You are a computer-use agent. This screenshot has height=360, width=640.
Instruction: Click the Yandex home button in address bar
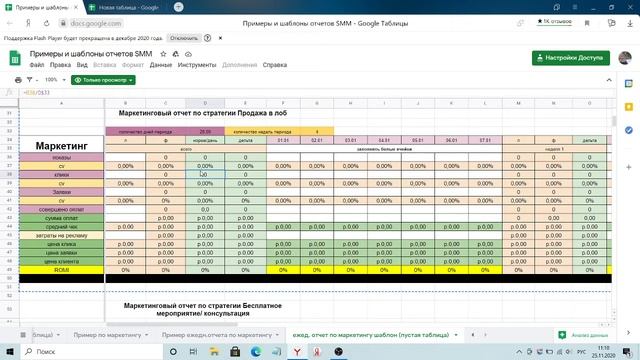pos(28,23)
